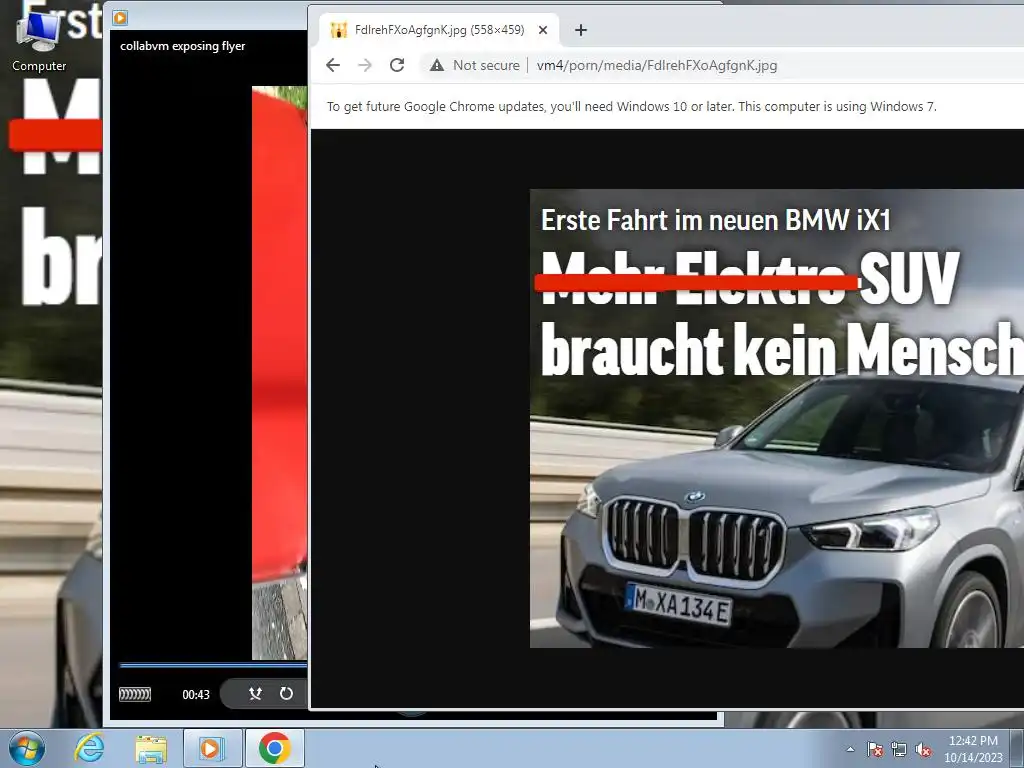
Task: Close the FdlrehFXoAgfgnK.jpg tab
Action: coord(543,30)
